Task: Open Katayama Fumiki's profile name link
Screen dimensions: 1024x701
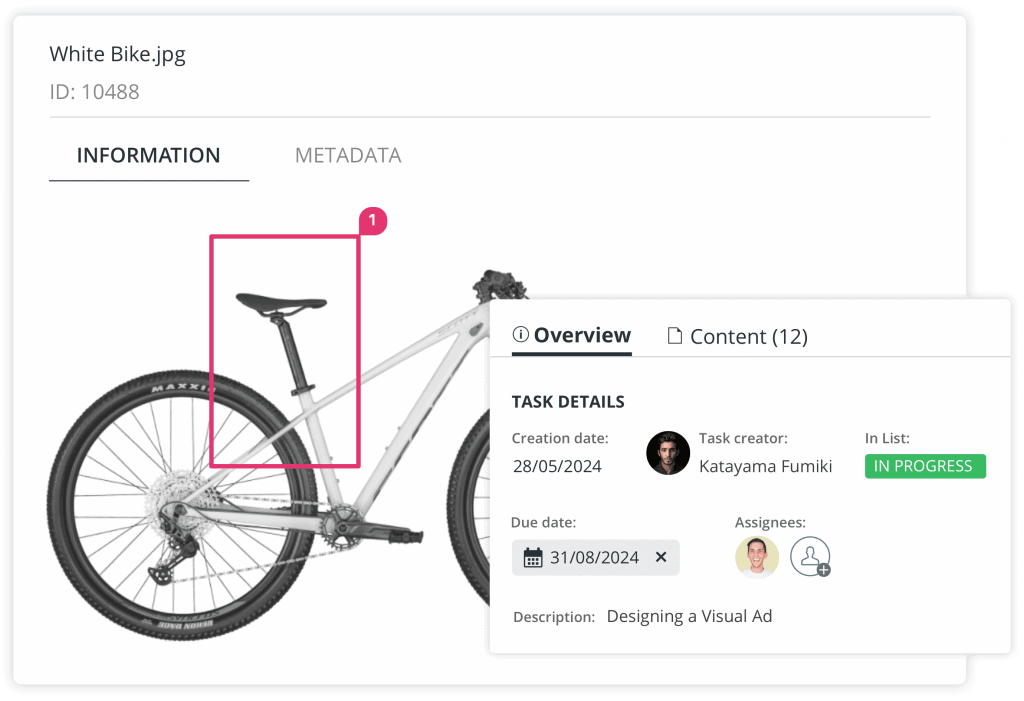Action: [x=765, y=466]
